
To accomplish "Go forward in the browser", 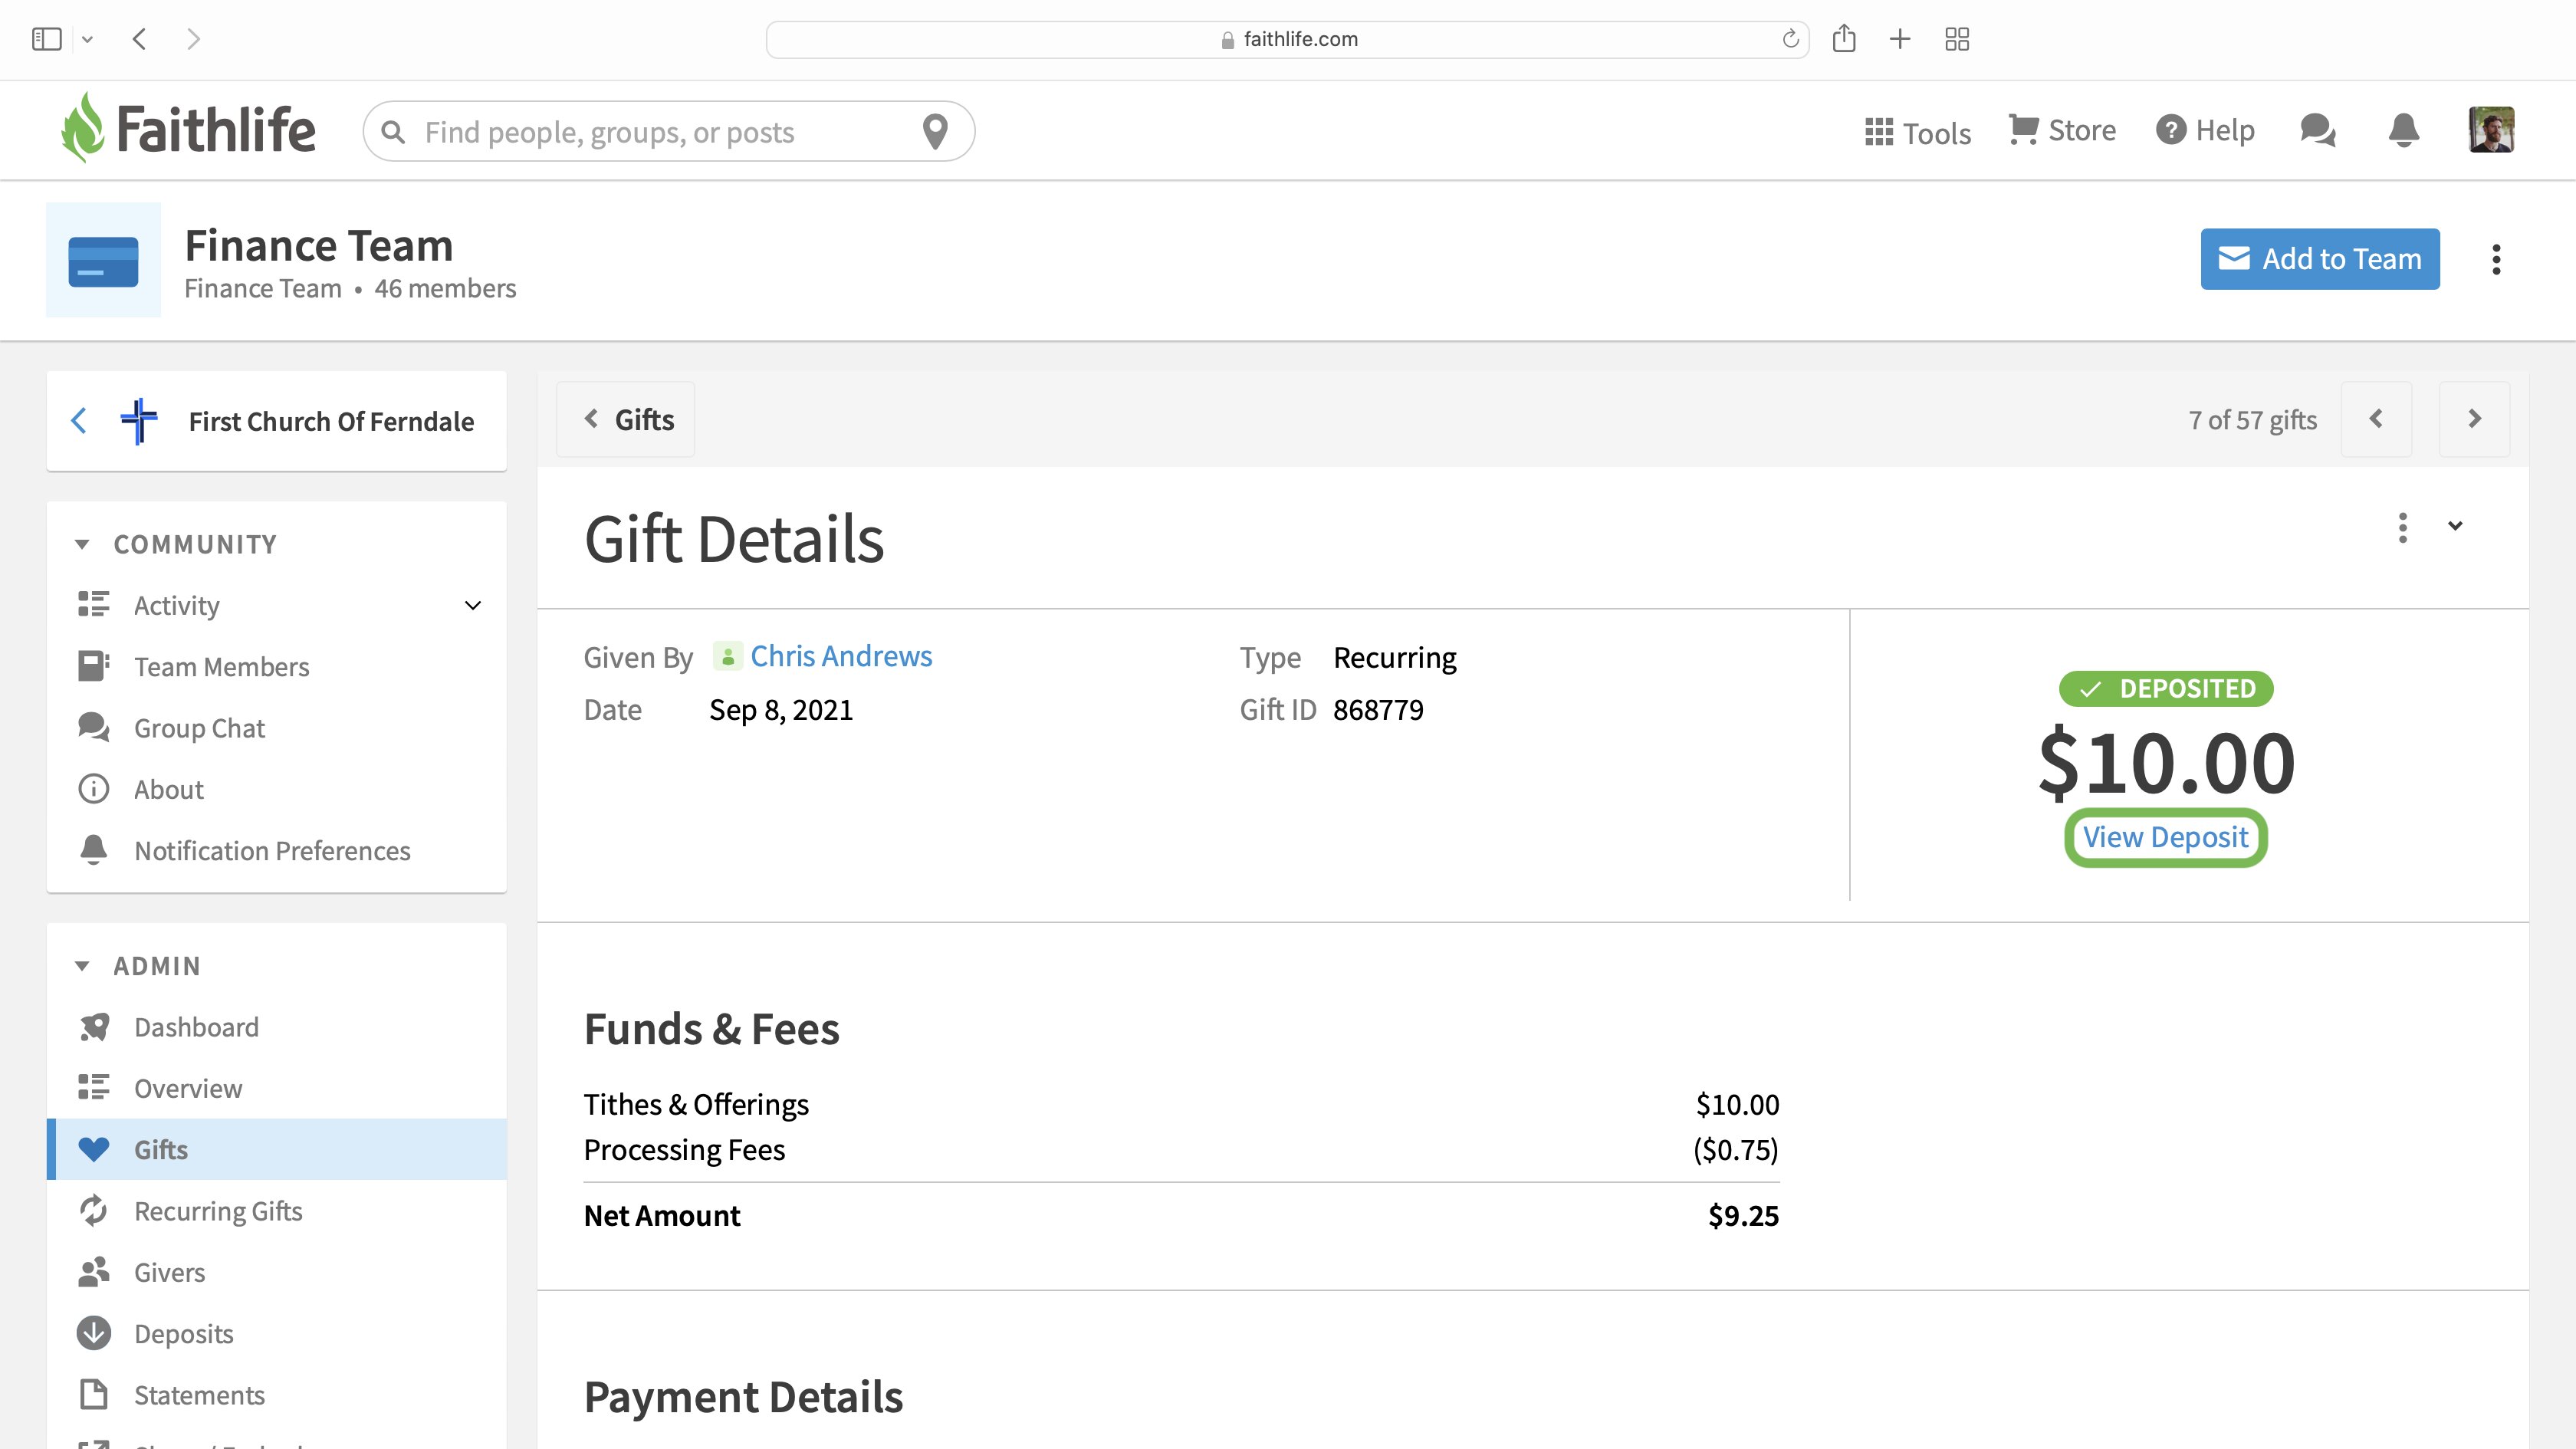I will (194, 39).
